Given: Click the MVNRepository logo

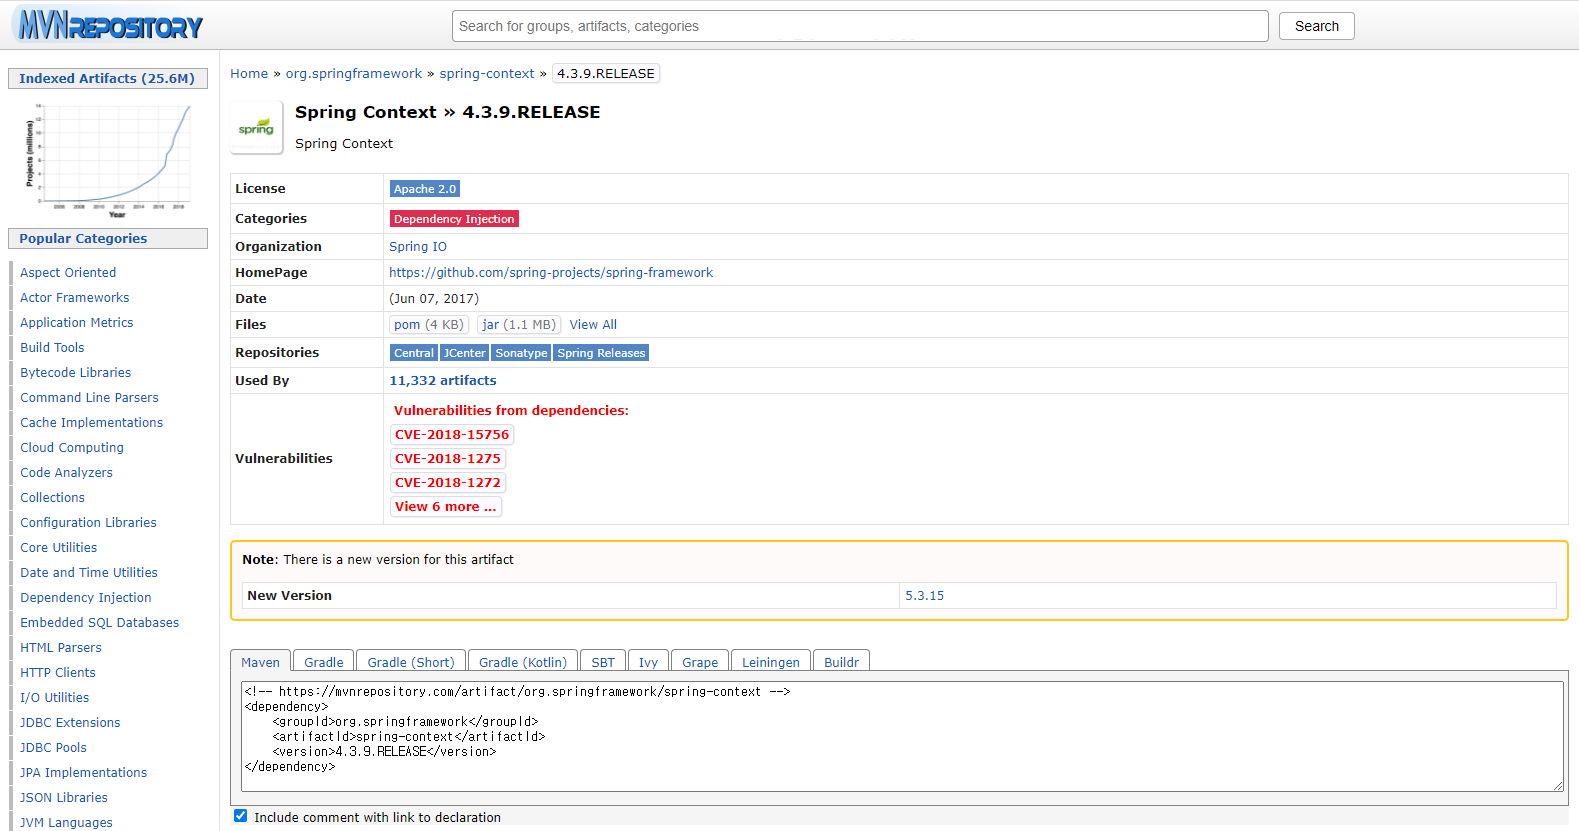Looking at the screenshot, I should [110, 26].
